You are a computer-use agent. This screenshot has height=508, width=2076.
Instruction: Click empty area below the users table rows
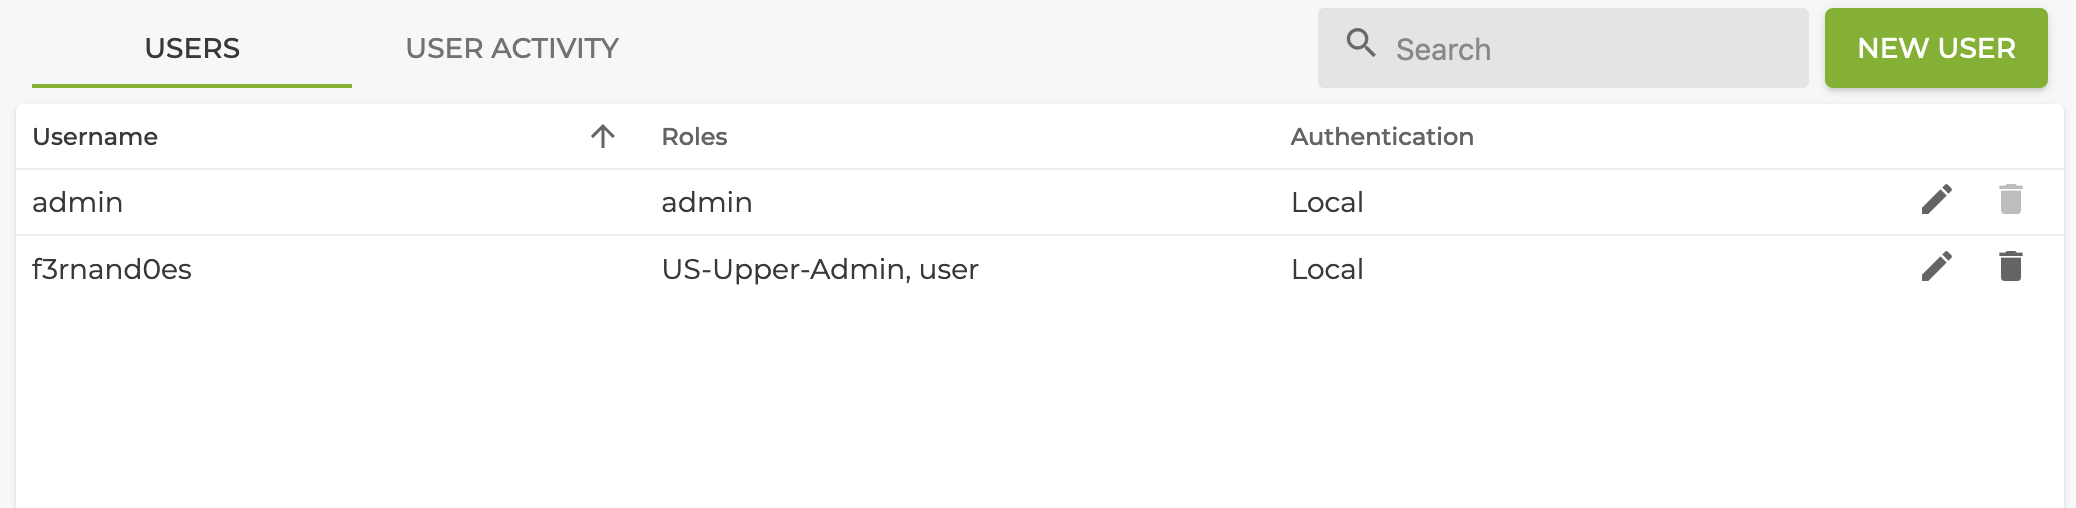point(1000,410)
